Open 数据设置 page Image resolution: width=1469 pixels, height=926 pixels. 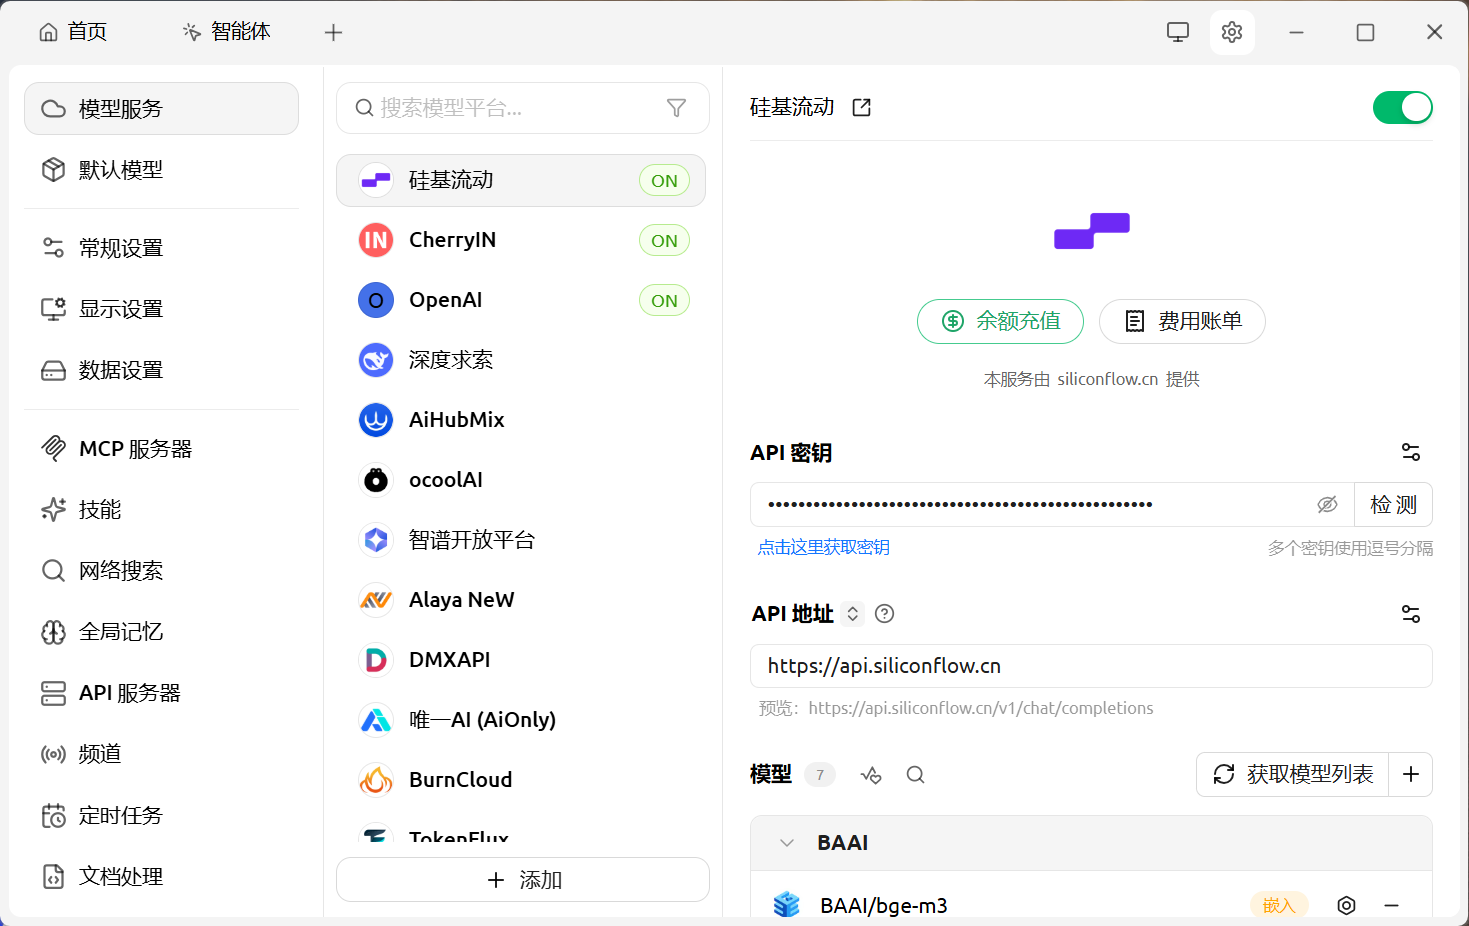(x=161, y=370)
